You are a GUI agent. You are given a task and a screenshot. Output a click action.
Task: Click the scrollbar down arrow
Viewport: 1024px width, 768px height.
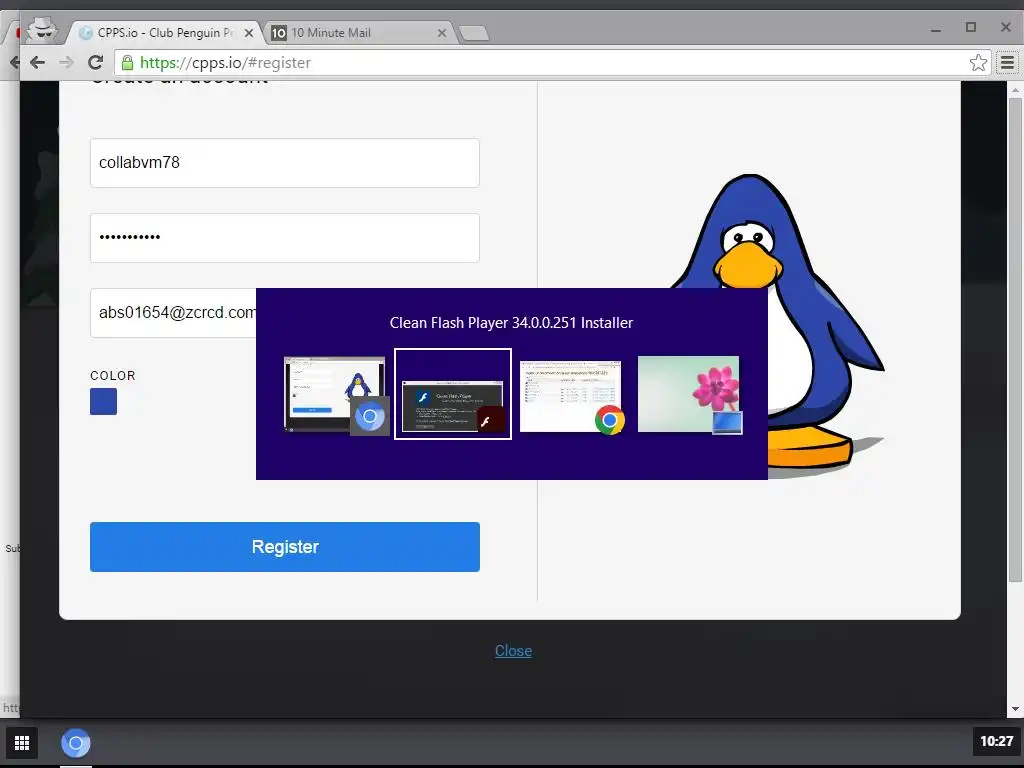pyautogui.click(x=1015, y=709)
